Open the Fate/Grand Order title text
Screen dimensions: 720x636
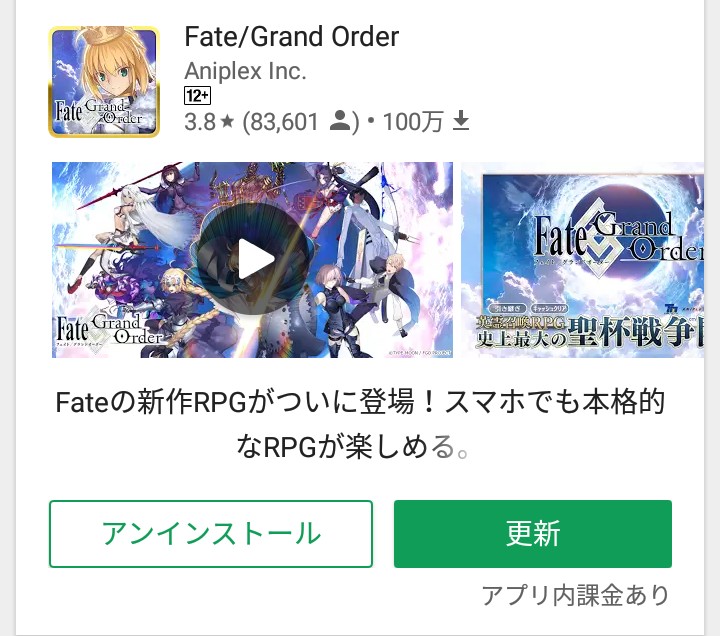tap(292, 37)
